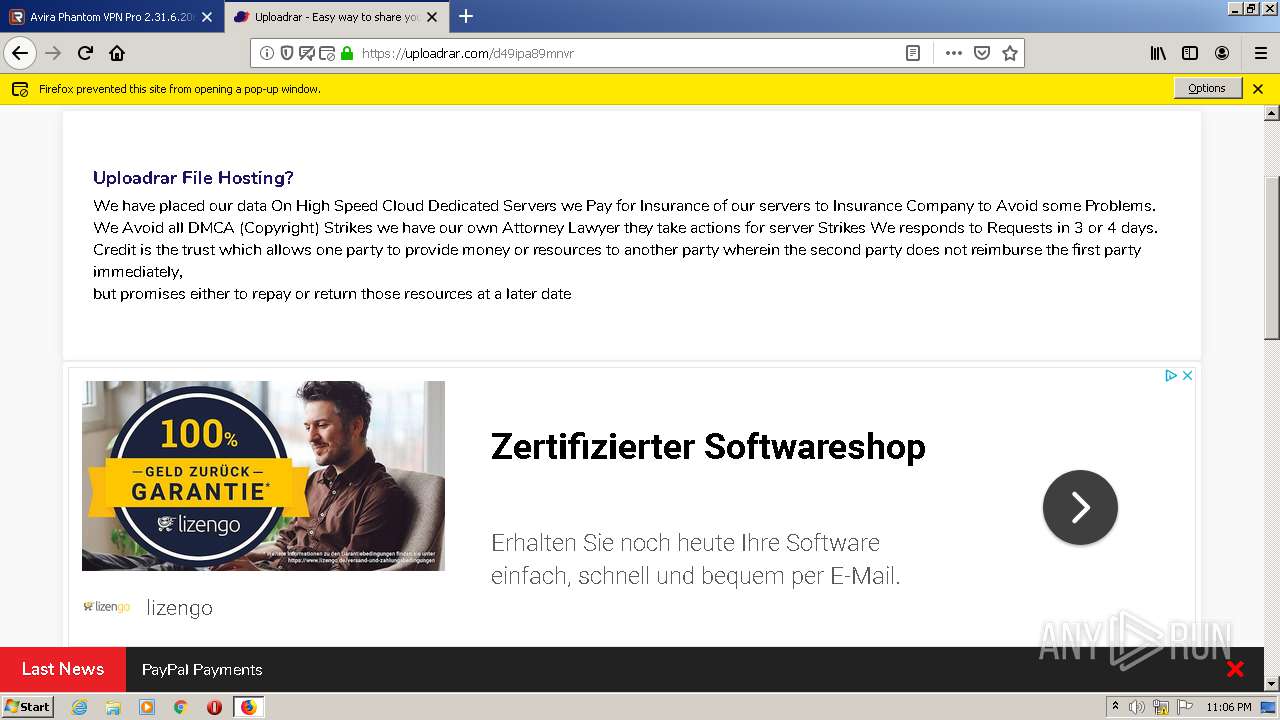Click the Last News label
Viewport: 1280px width, 720px height.
pos(63,669)
